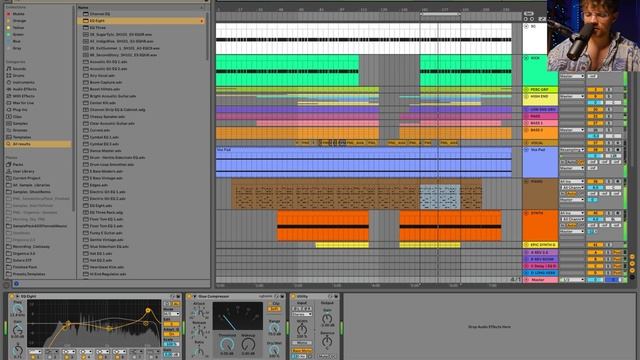Click the Glue Compressor gain reduction meter display
640x360 pixels.
tap(238, 316)
